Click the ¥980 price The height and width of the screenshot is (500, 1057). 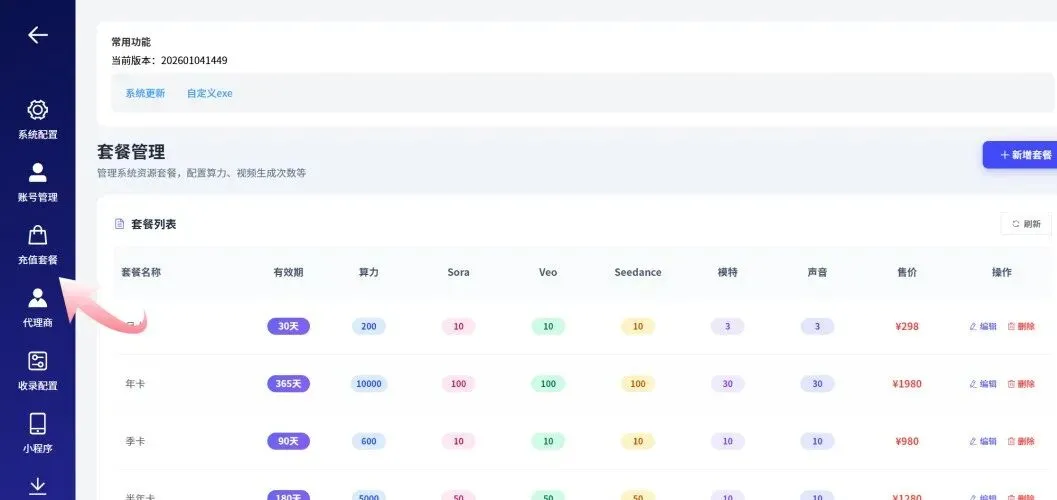pos(907,441)
